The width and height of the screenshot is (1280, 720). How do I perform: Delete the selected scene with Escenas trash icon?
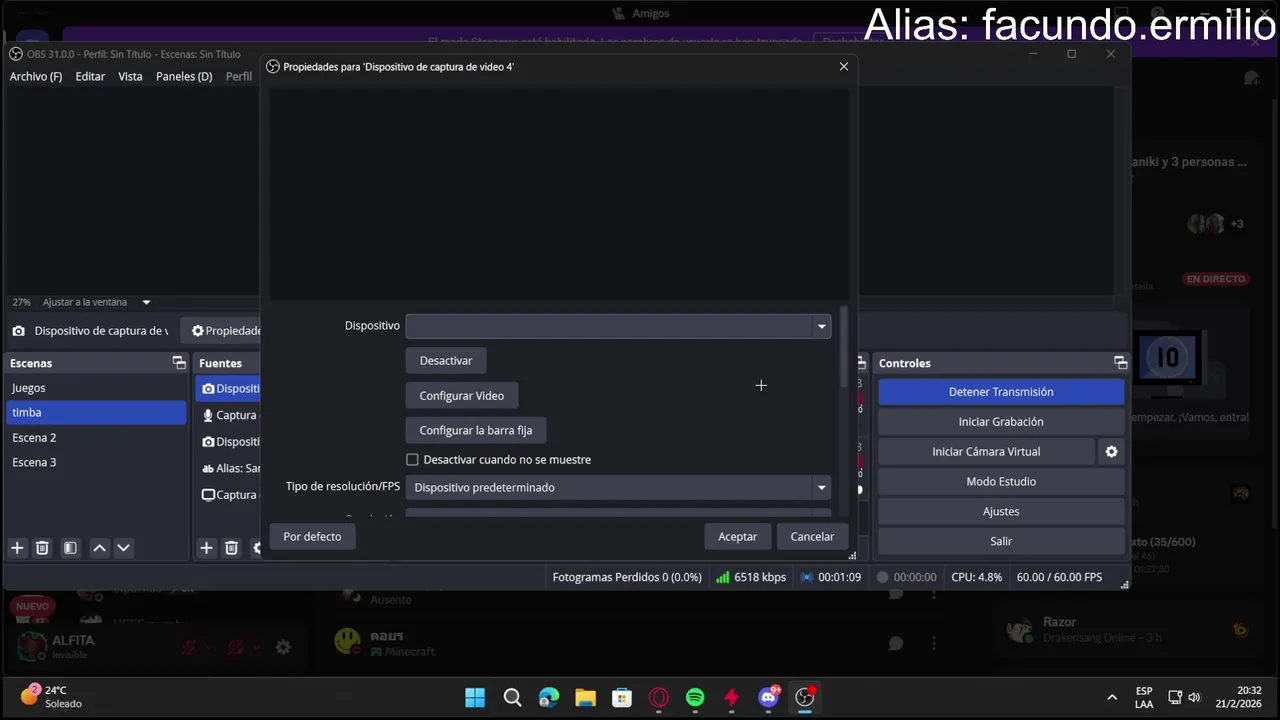42,548
